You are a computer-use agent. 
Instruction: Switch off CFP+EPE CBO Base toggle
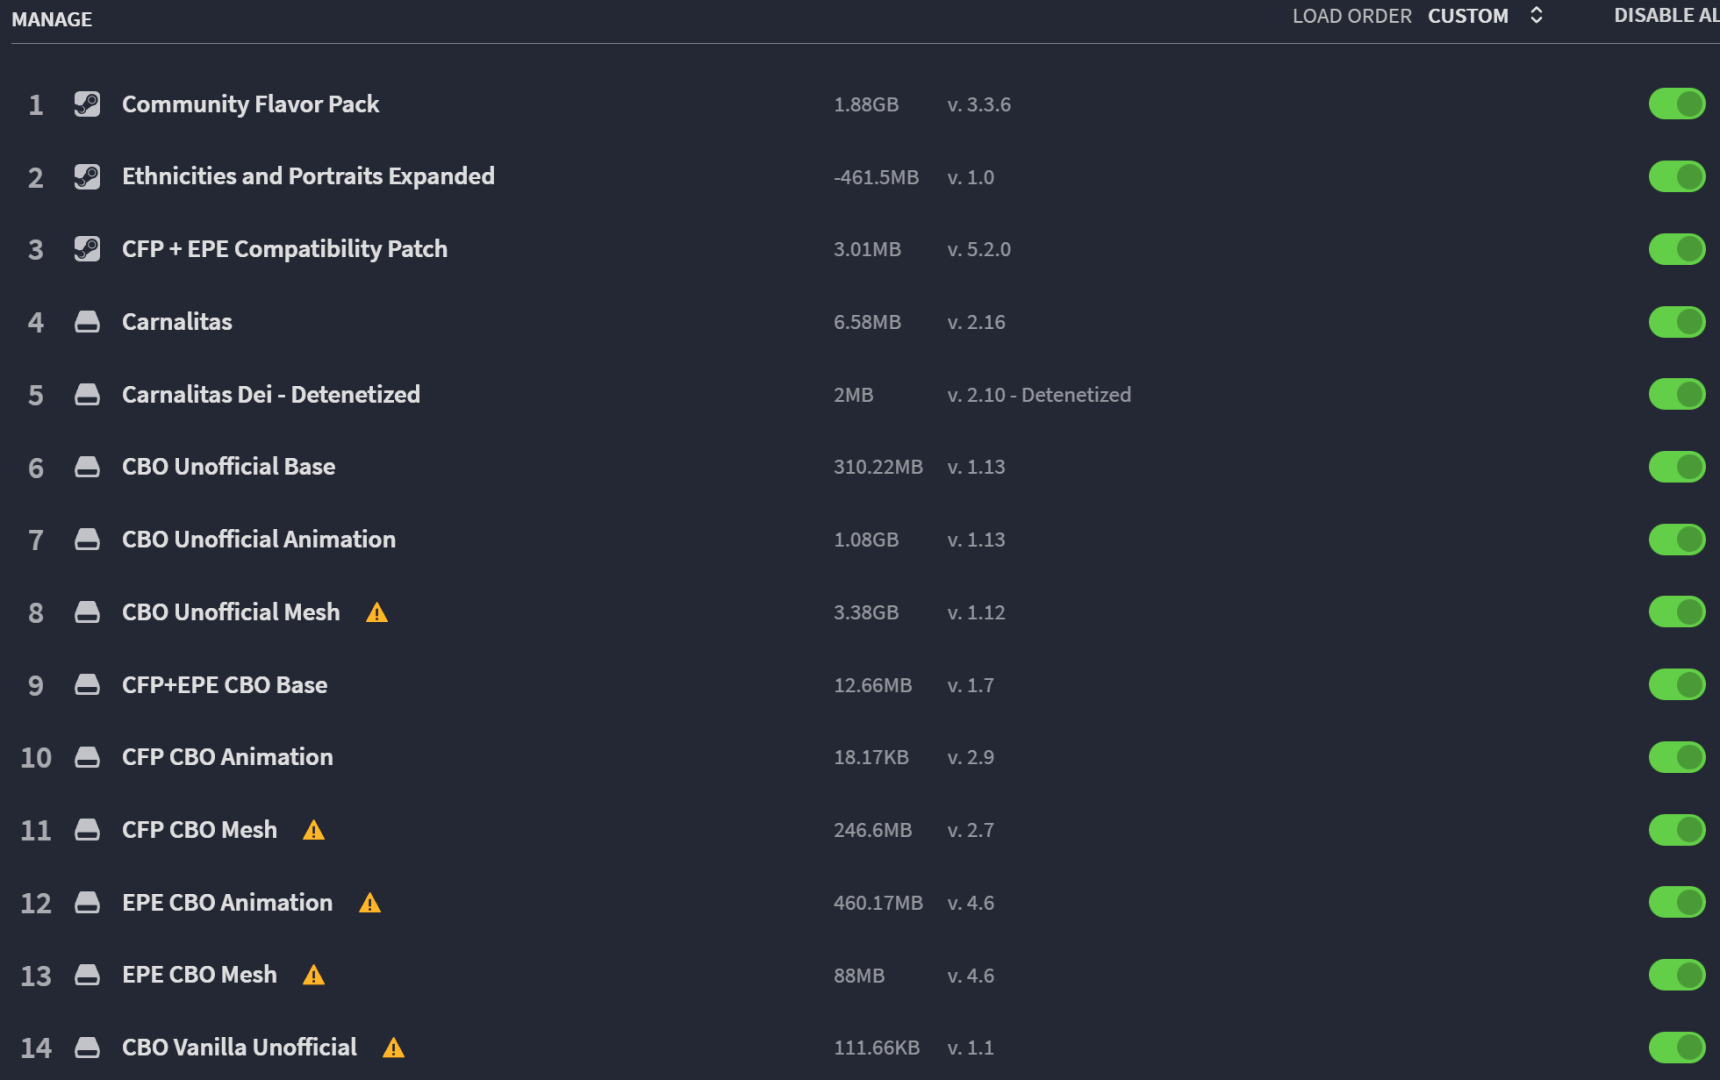click(1677, 685)
